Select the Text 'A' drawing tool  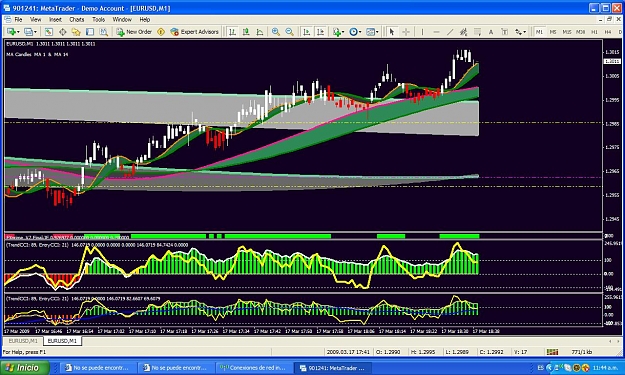pos(491,32)
